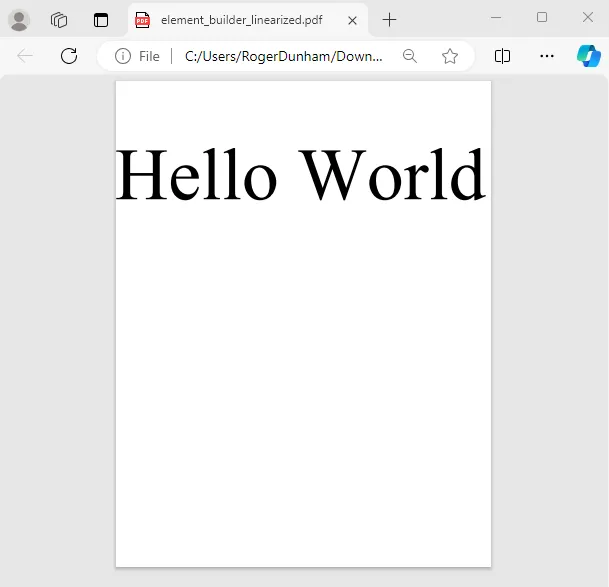This screenshot has width=609, height=587.
Task: Launch the Copilot sidebar
Action: point(588,56)
